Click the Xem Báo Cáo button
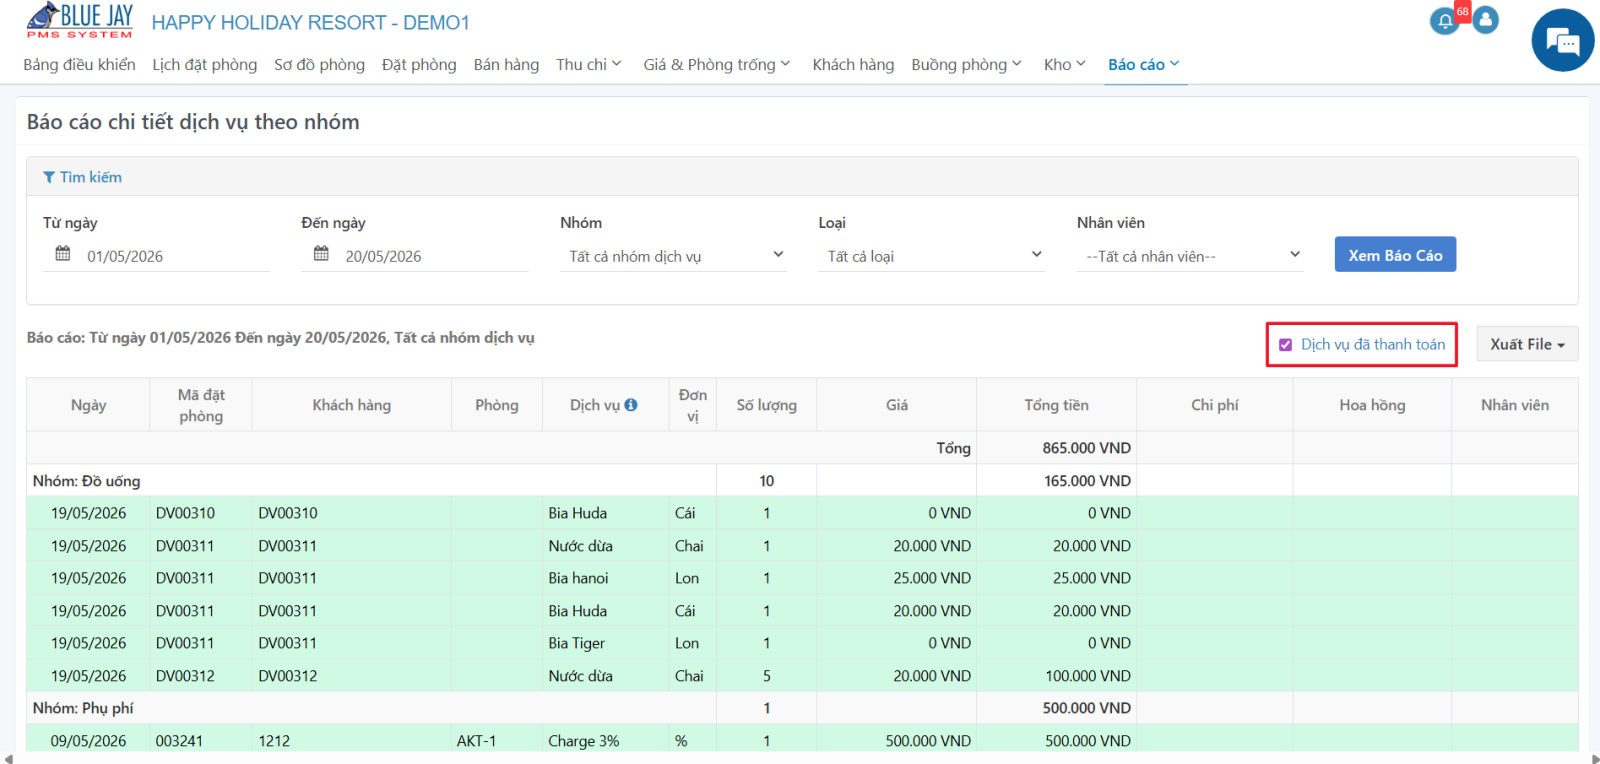This screenshot has height=764, width=1600. click(1395, 254)
